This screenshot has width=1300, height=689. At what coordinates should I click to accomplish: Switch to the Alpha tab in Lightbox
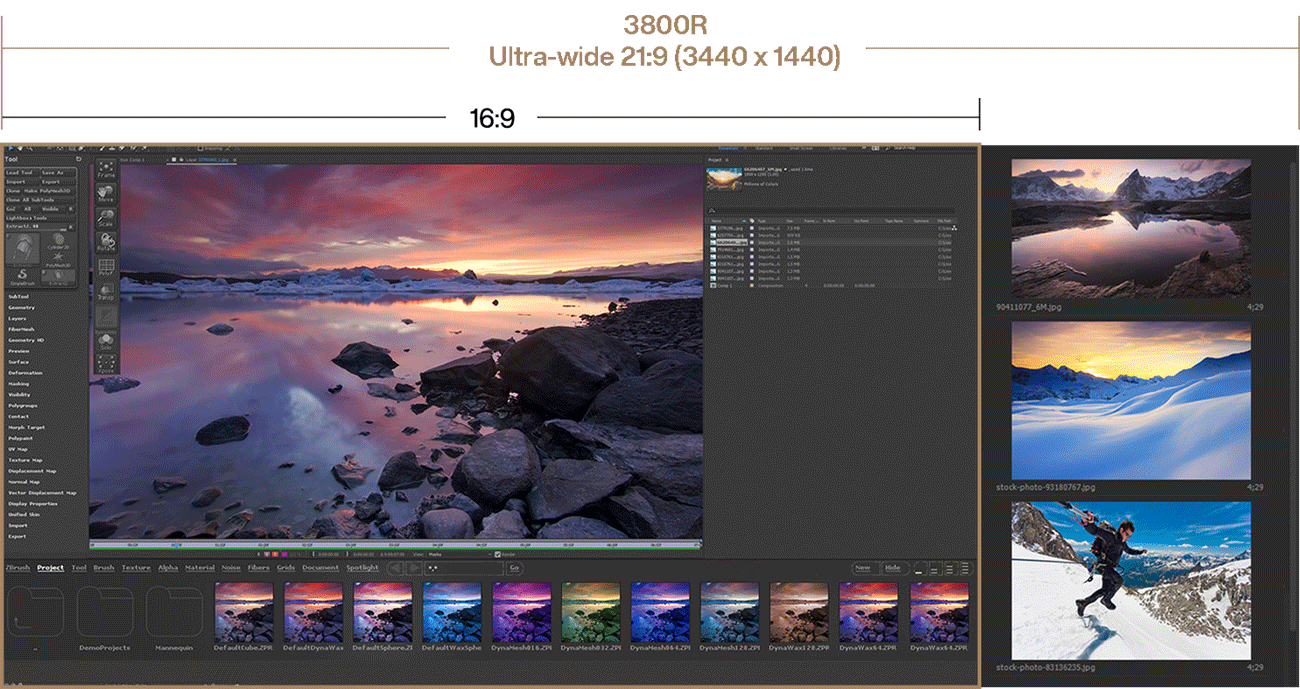168,568
